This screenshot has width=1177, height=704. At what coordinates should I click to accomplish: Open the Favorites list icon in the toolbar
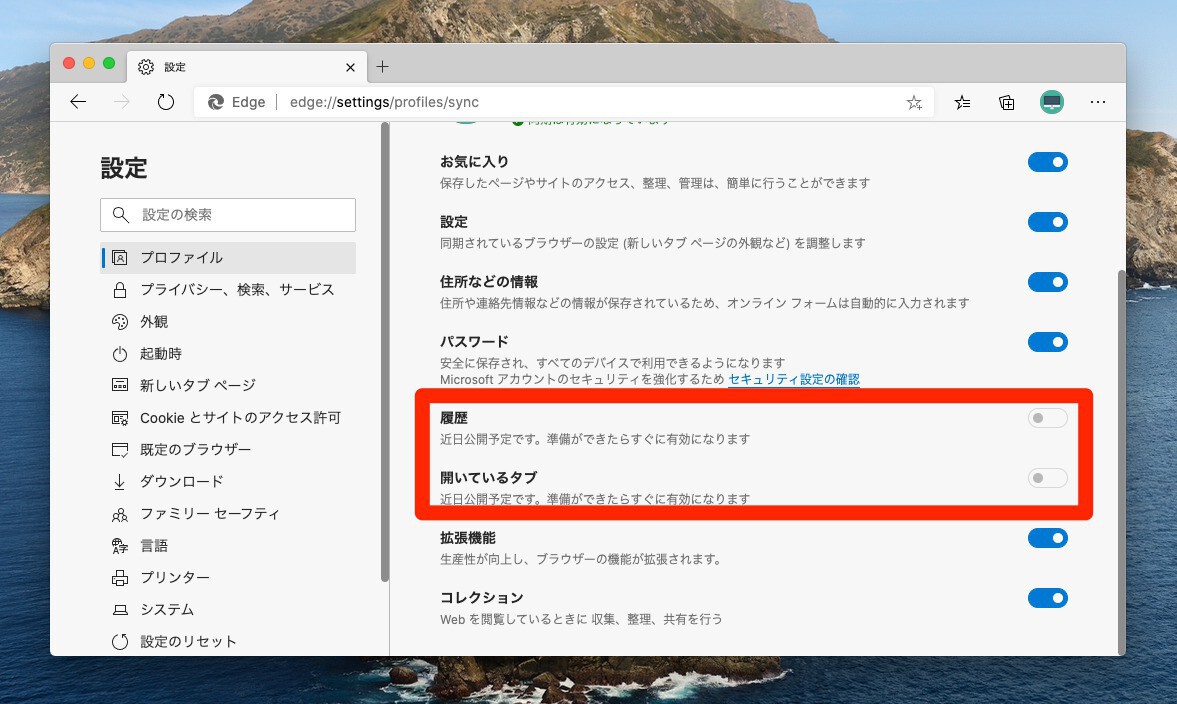(x=962, y=102)
